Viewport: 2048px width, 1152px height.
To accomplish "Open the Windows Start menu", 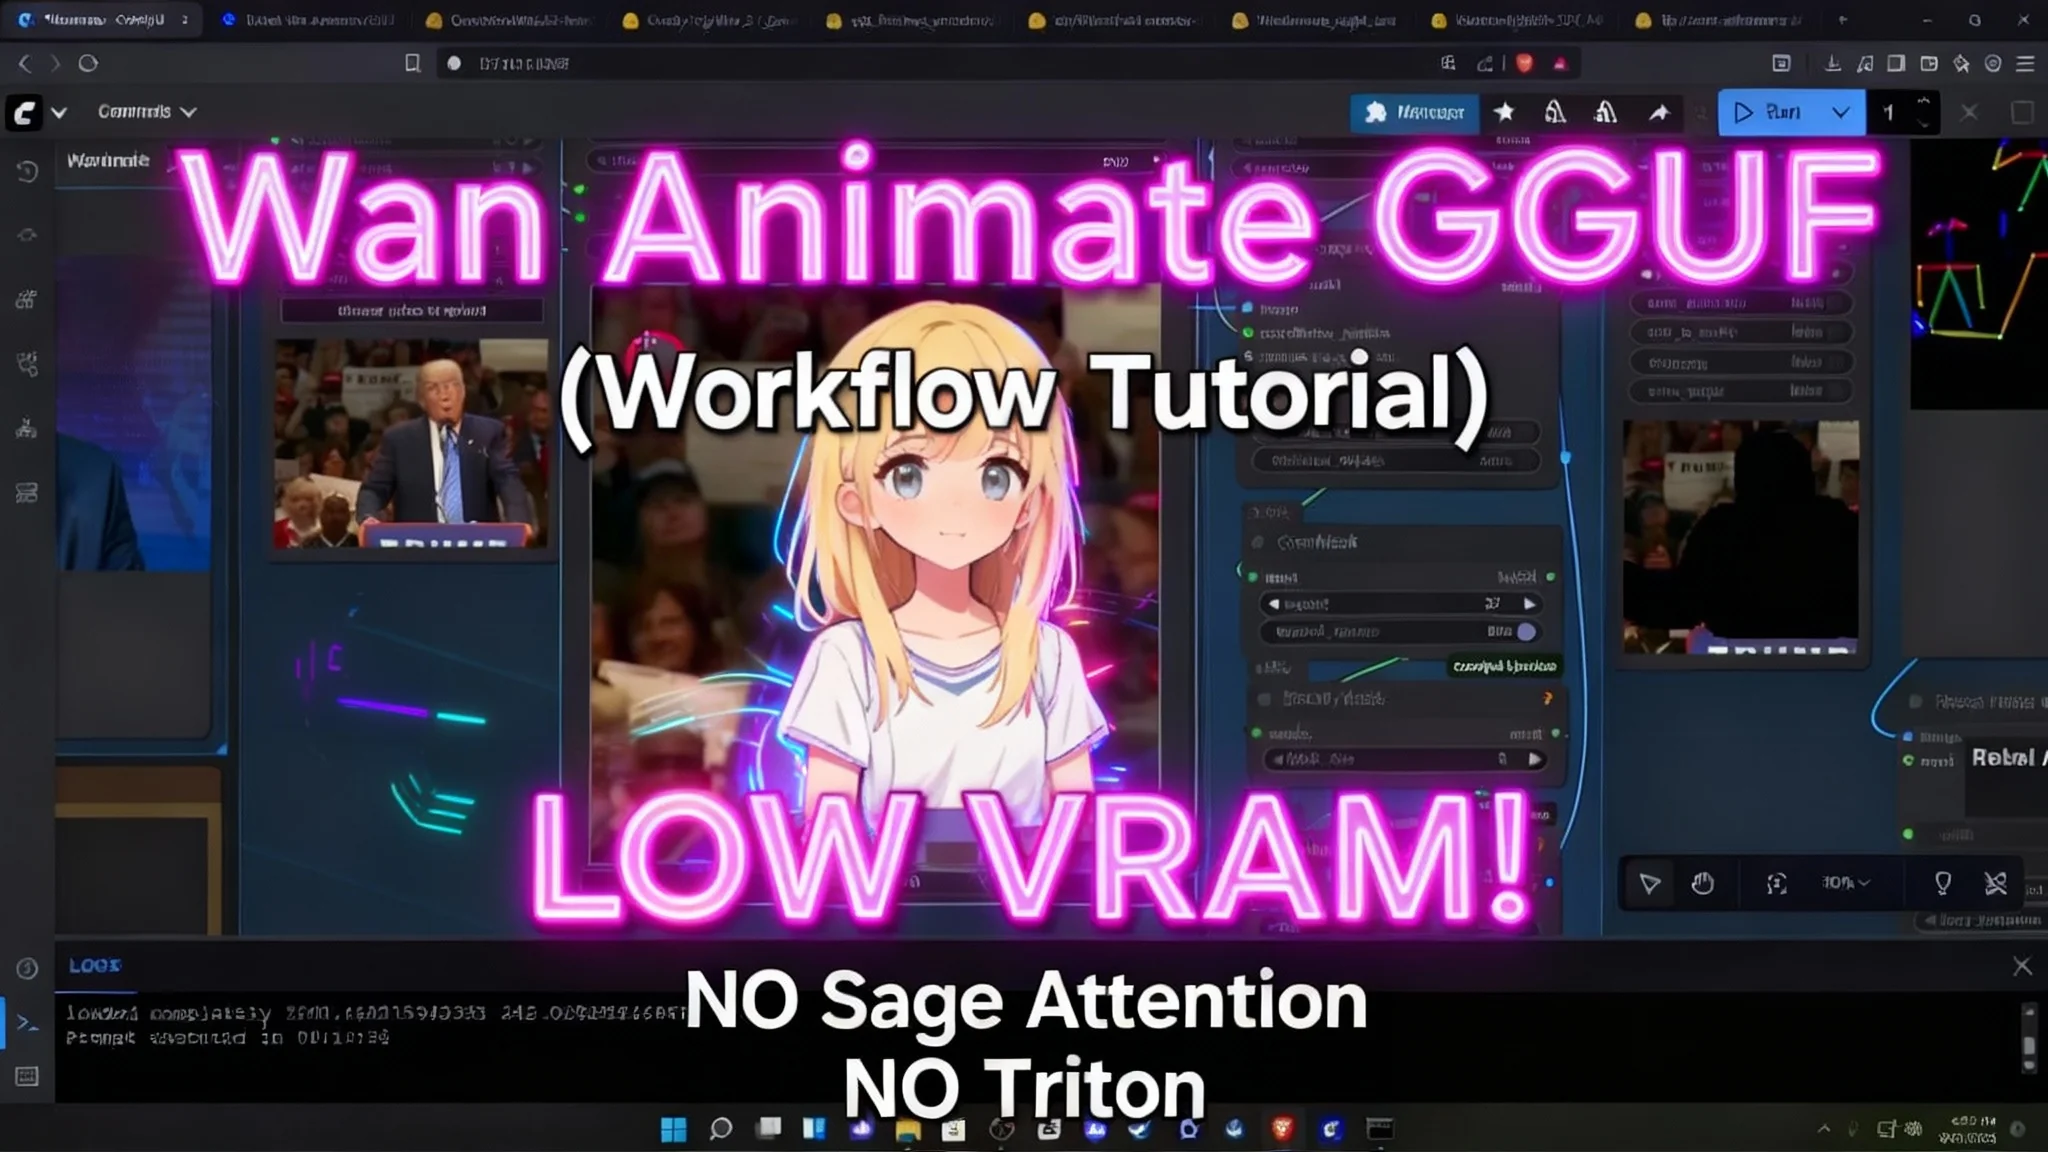I will click(x=674, y=1129).
